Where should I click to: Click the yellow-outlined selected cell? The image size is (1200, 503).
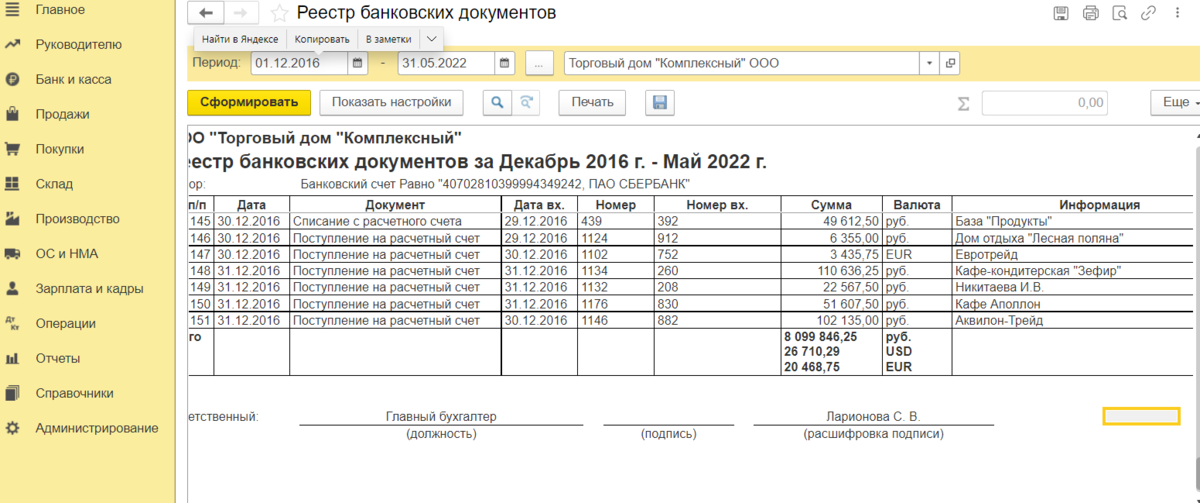tap(1141, 416)
